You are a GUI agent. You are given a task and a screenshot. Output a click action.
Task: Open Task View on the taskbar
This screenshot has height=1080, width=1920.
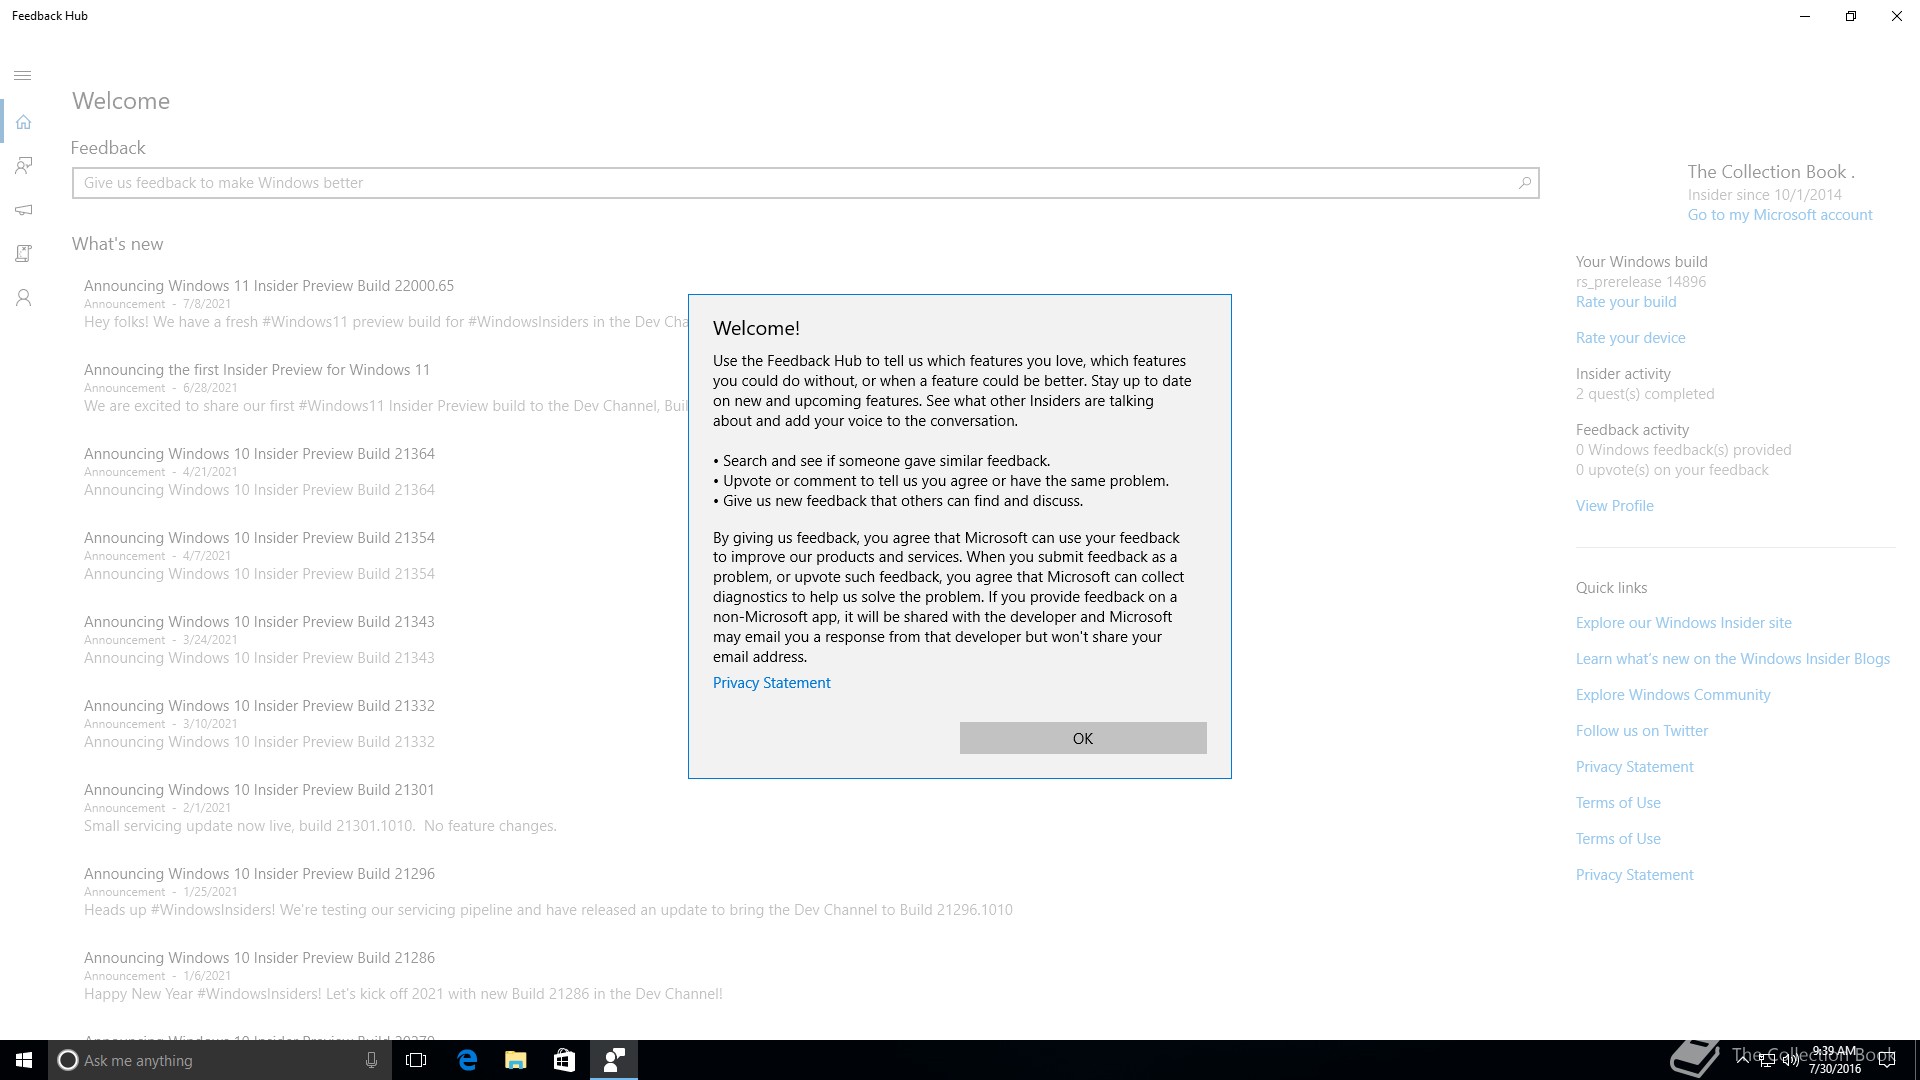416,1060
